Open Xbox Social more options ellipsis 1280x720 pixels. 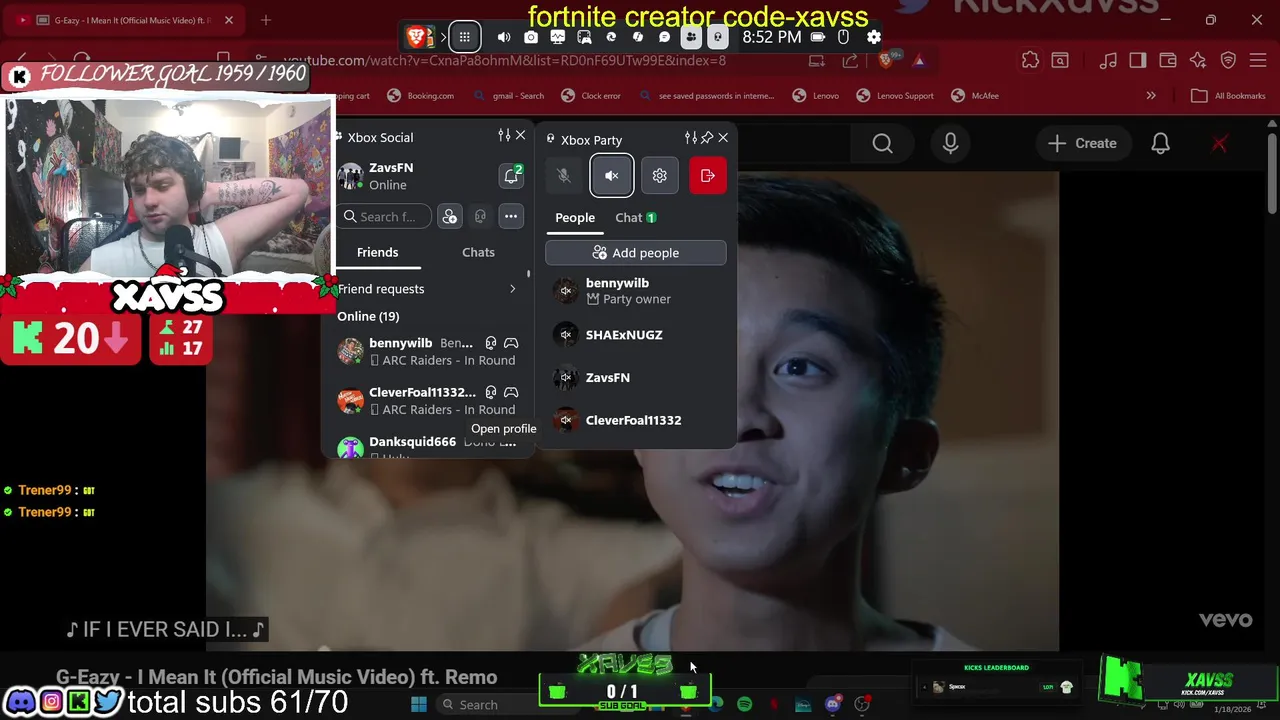[511, 216]
